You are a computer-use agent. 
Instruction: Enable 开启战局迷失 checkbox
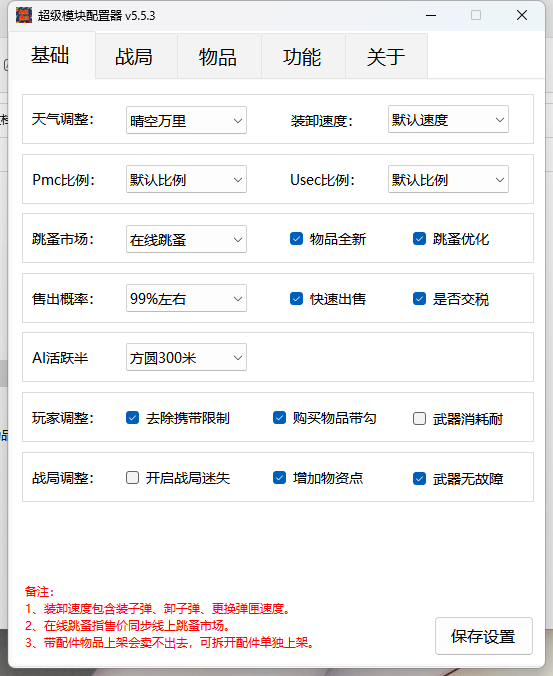tap(132, 478)
